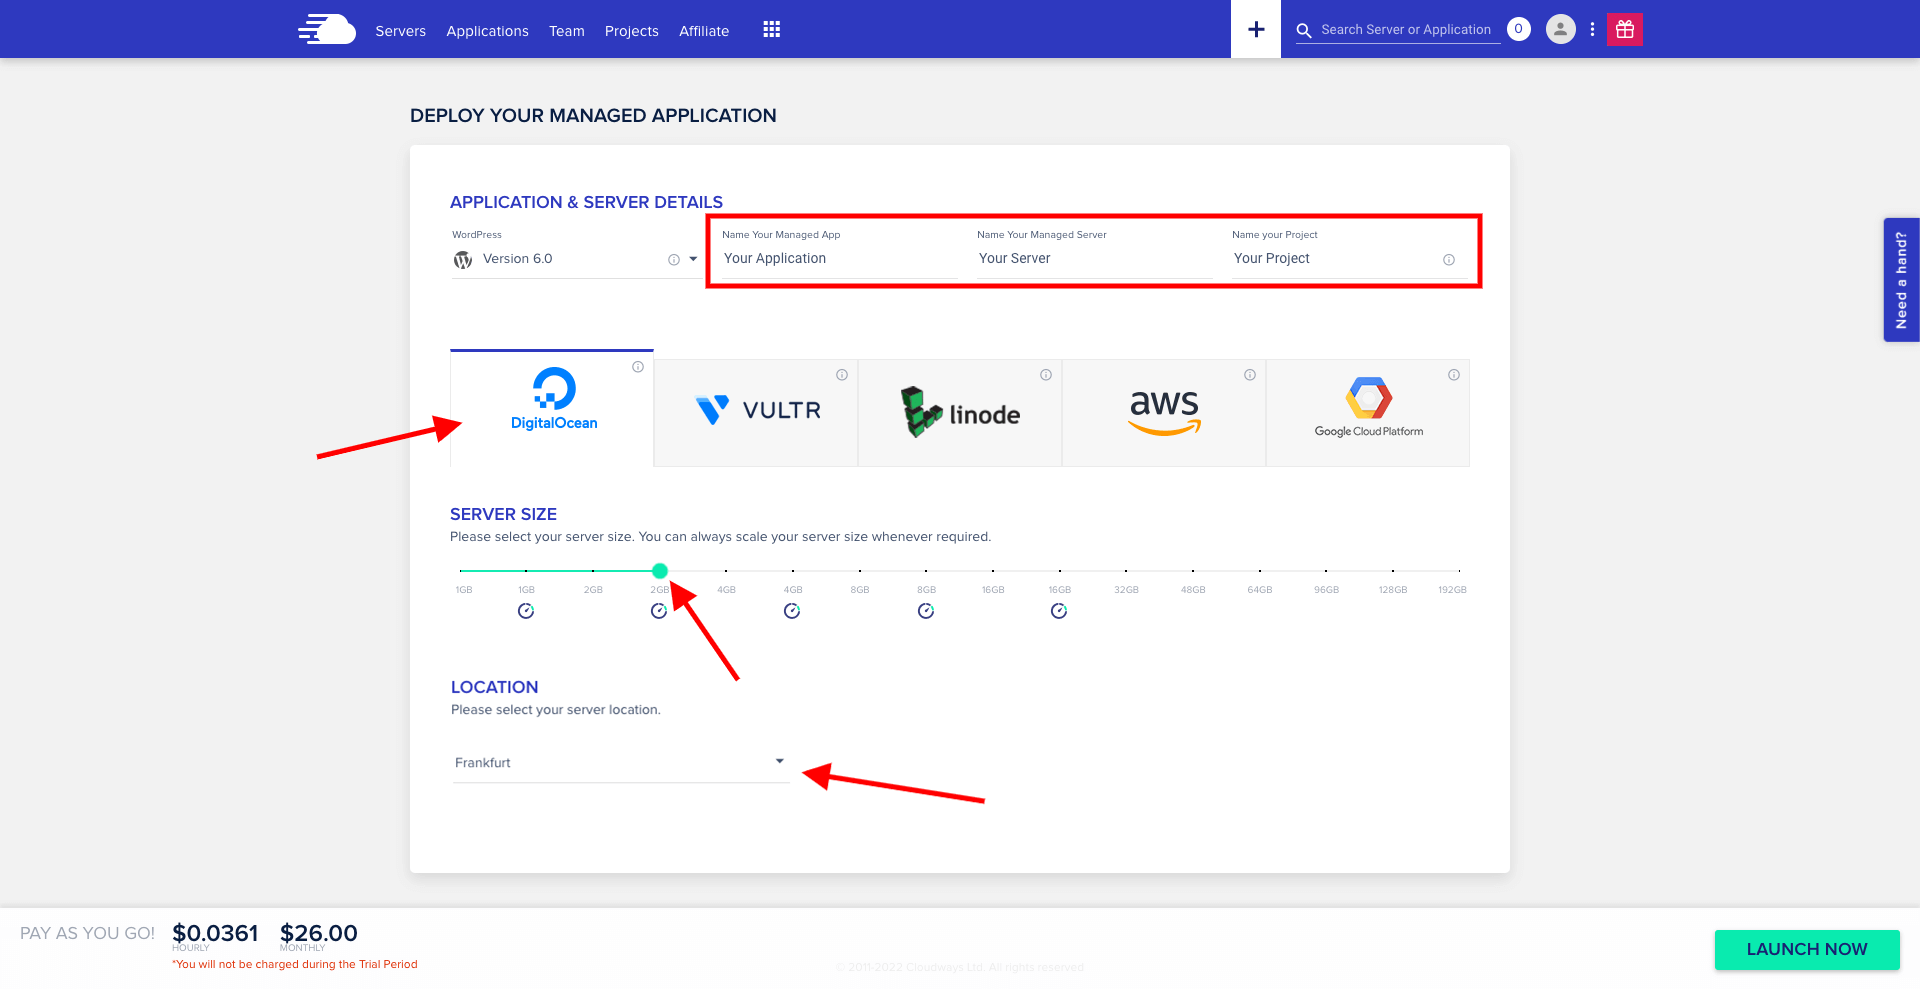Click the $0.0361 hourly price
The image size is (1920, 989).
[x=215, y=933]
